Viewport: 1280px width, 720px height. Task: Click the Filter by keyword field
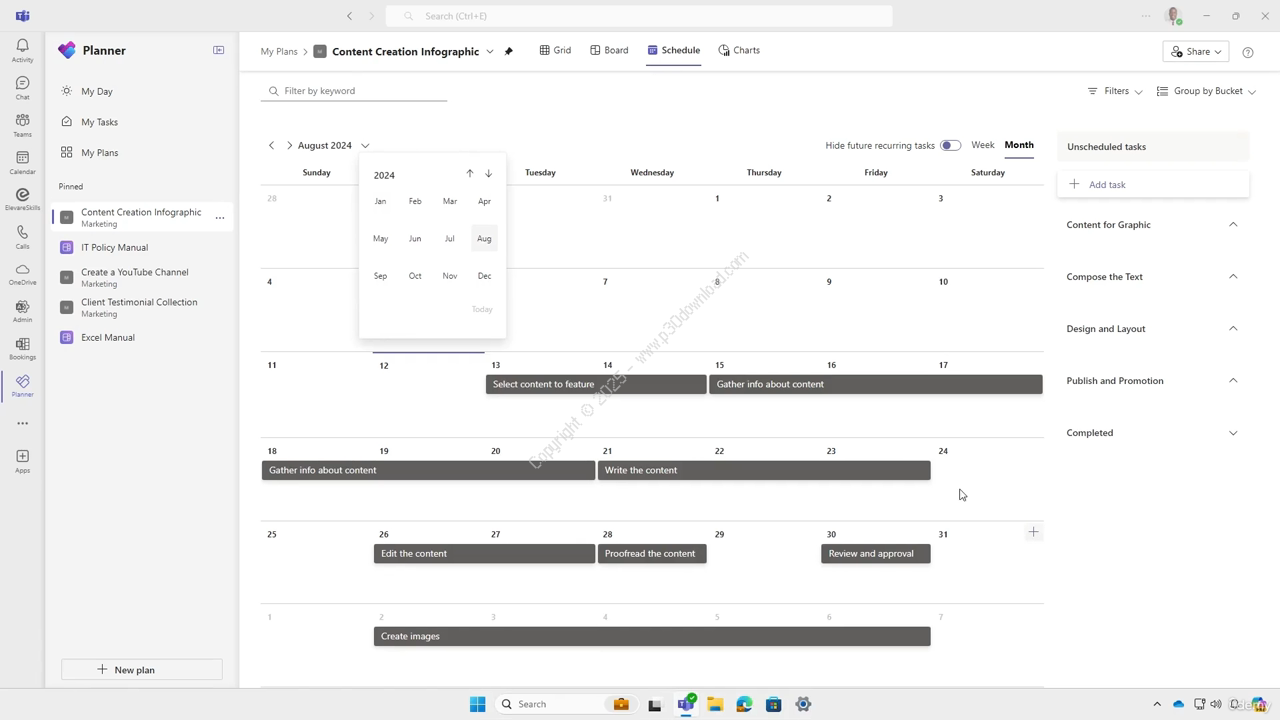pyautogui.click(x=360, y=91)
